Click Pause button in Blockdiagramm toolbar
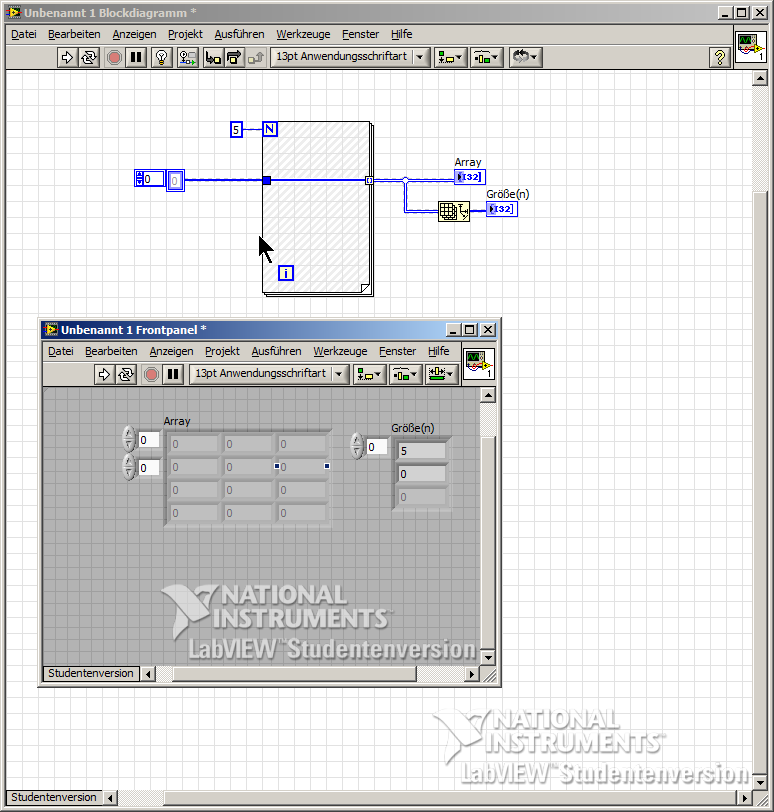The height and width of the screenshot is (812, 774). point(136,57)
